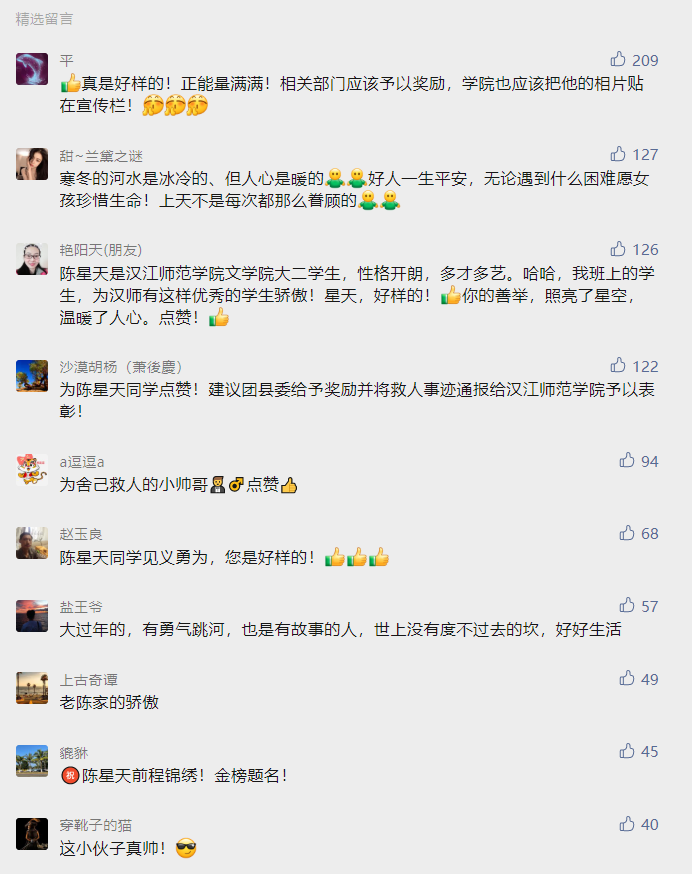
Task: Like 穿靴子的猫's comment
Action: coord(627,824)
